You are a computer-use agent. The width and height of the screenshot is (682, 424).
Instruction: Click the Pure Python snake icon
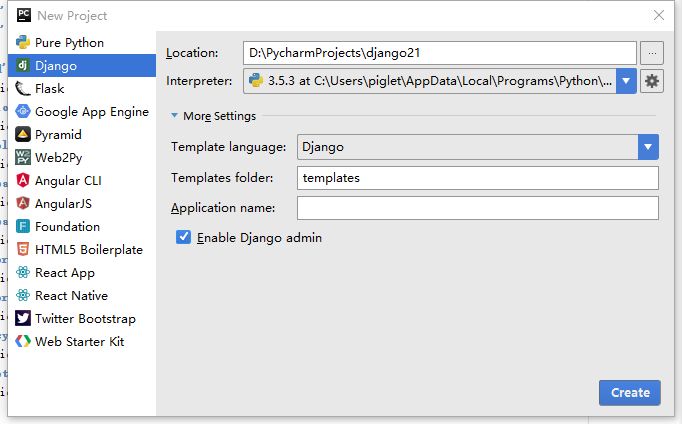point(23,43)
